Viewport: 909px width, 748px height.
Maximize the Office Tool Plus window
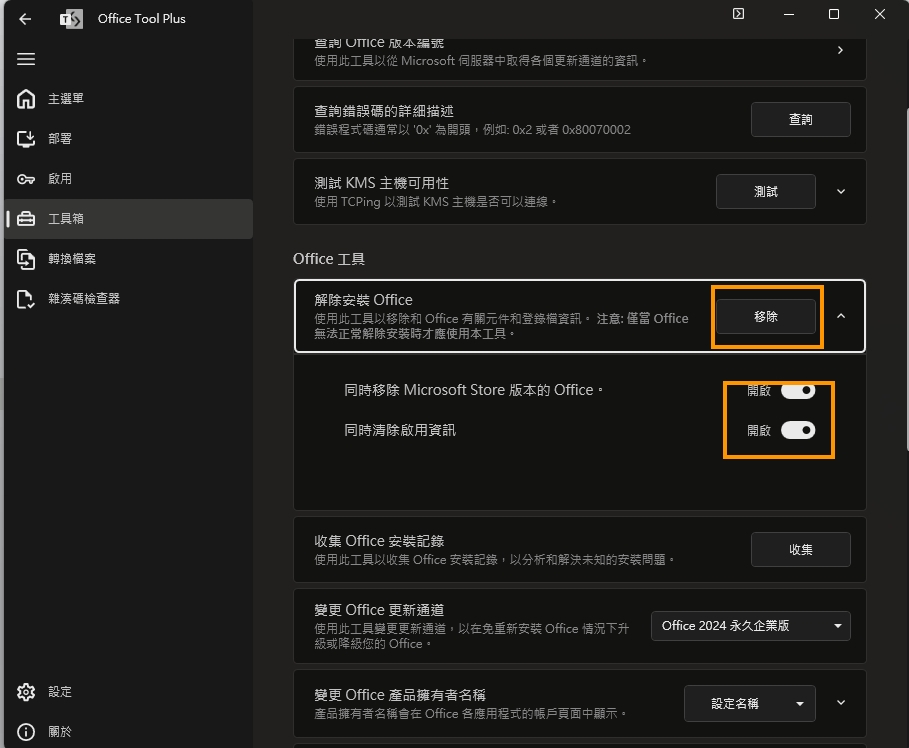(x=834, y=14)
